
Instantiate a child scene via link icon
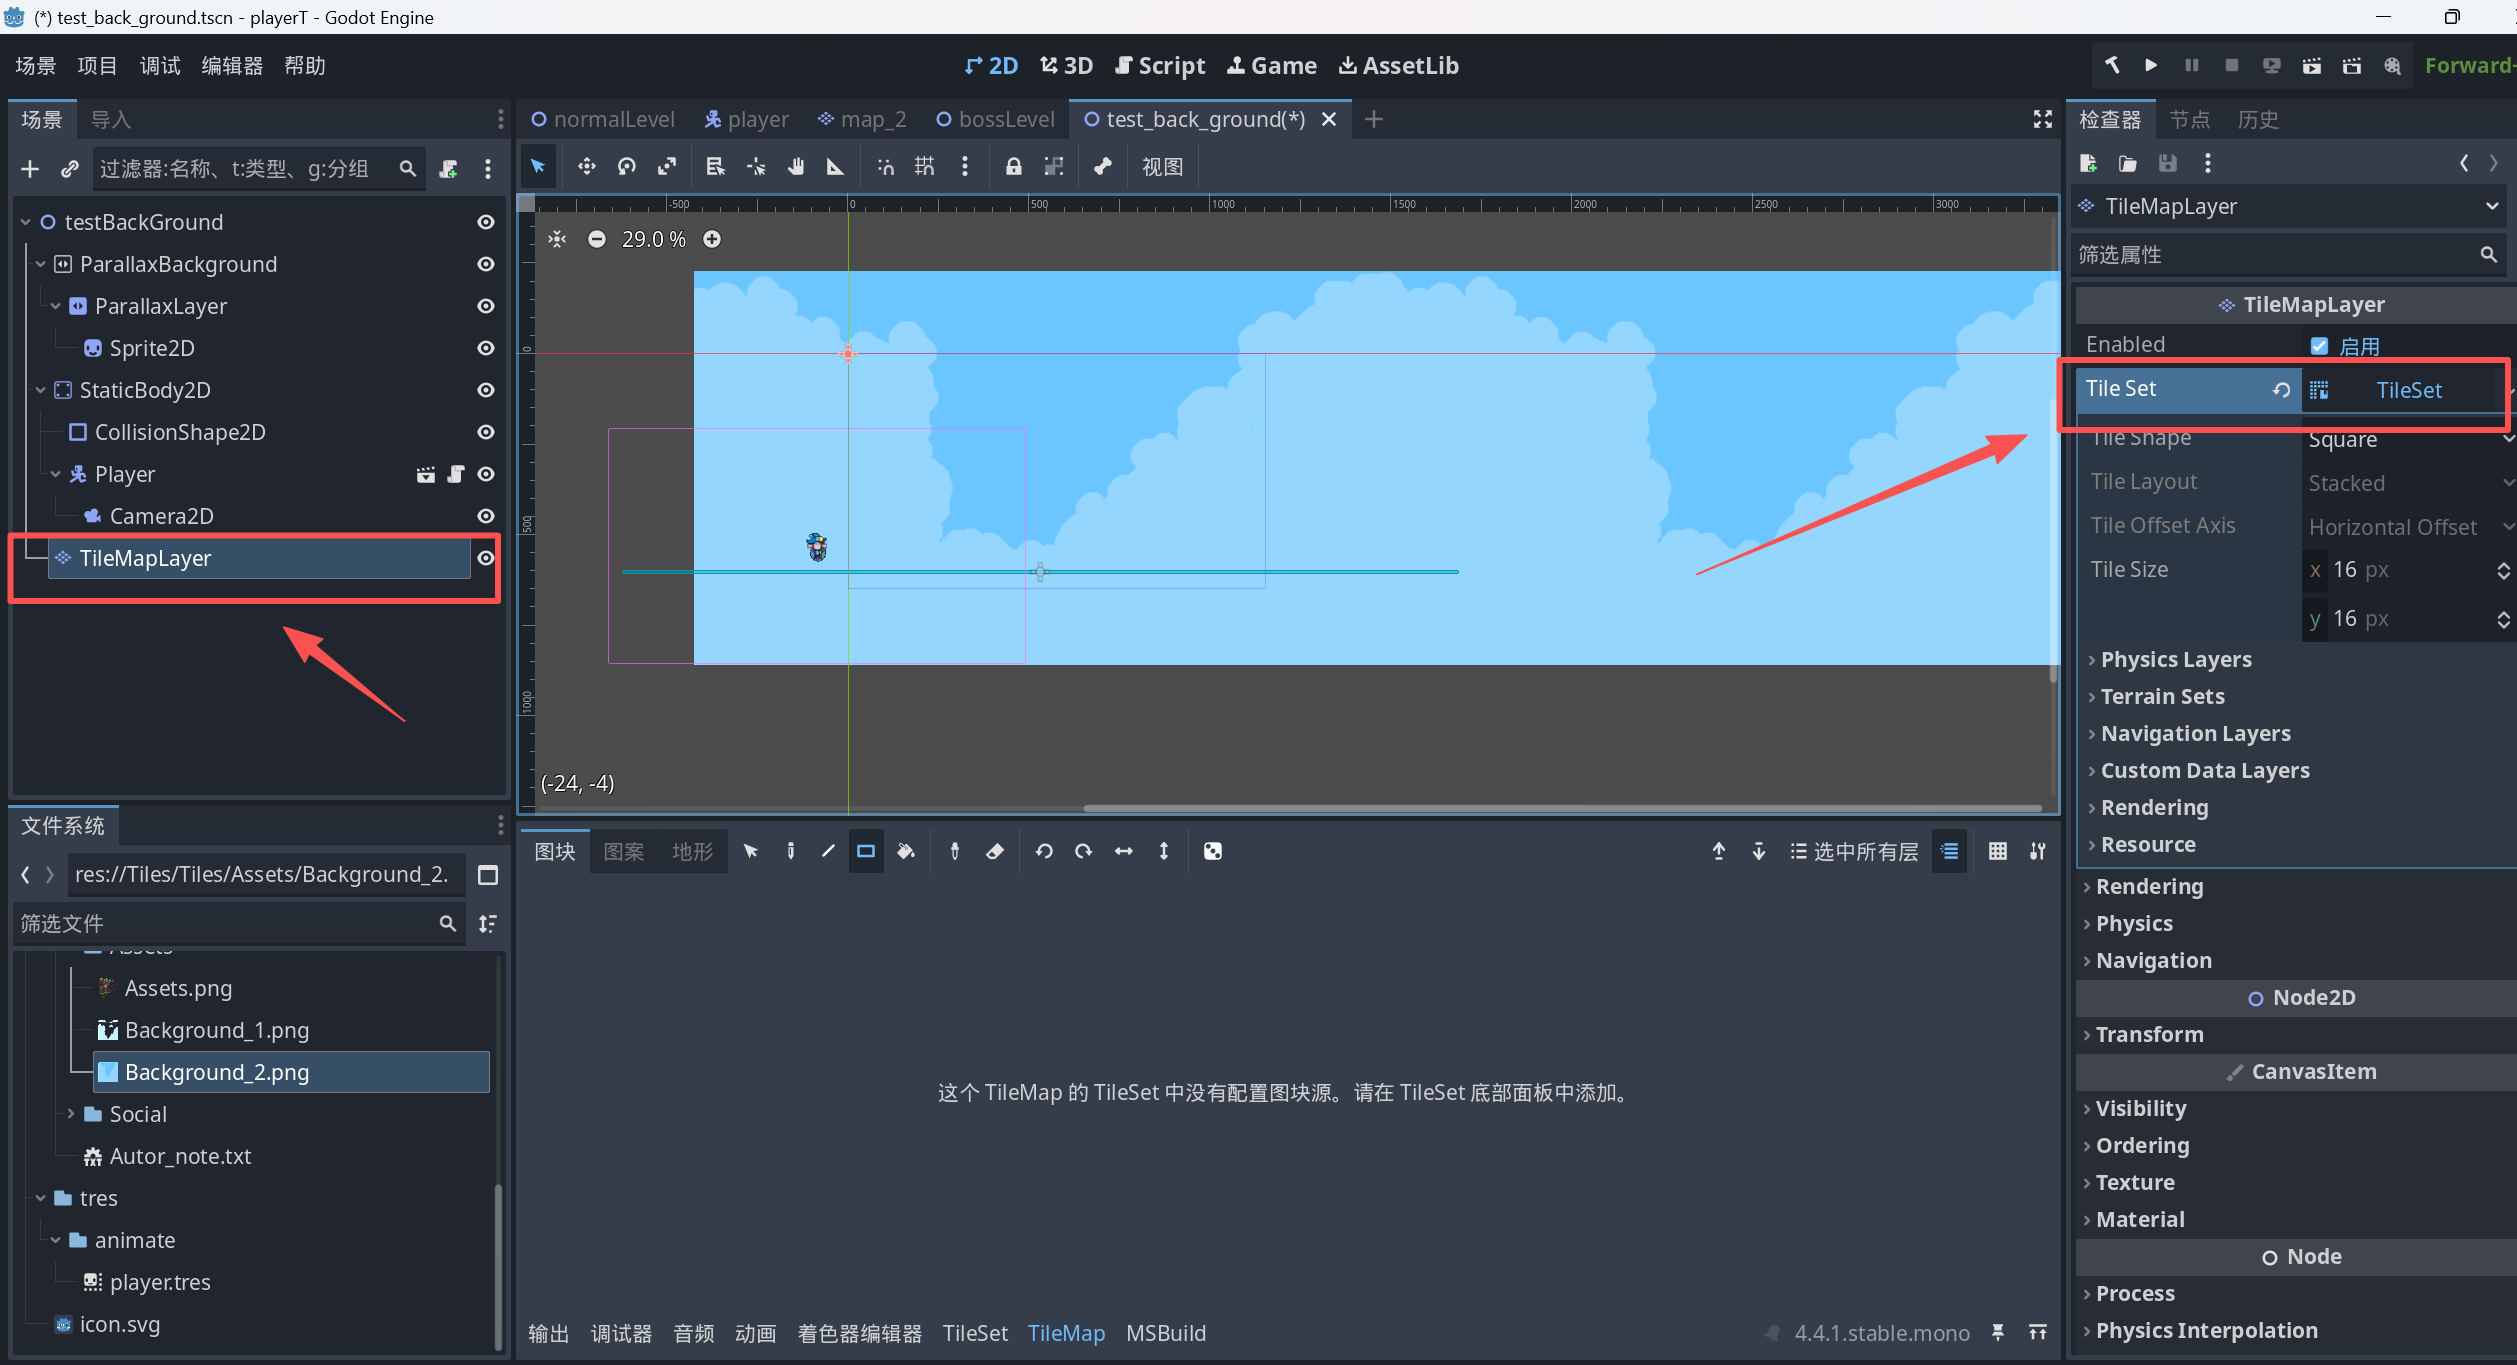click(69, 169)
